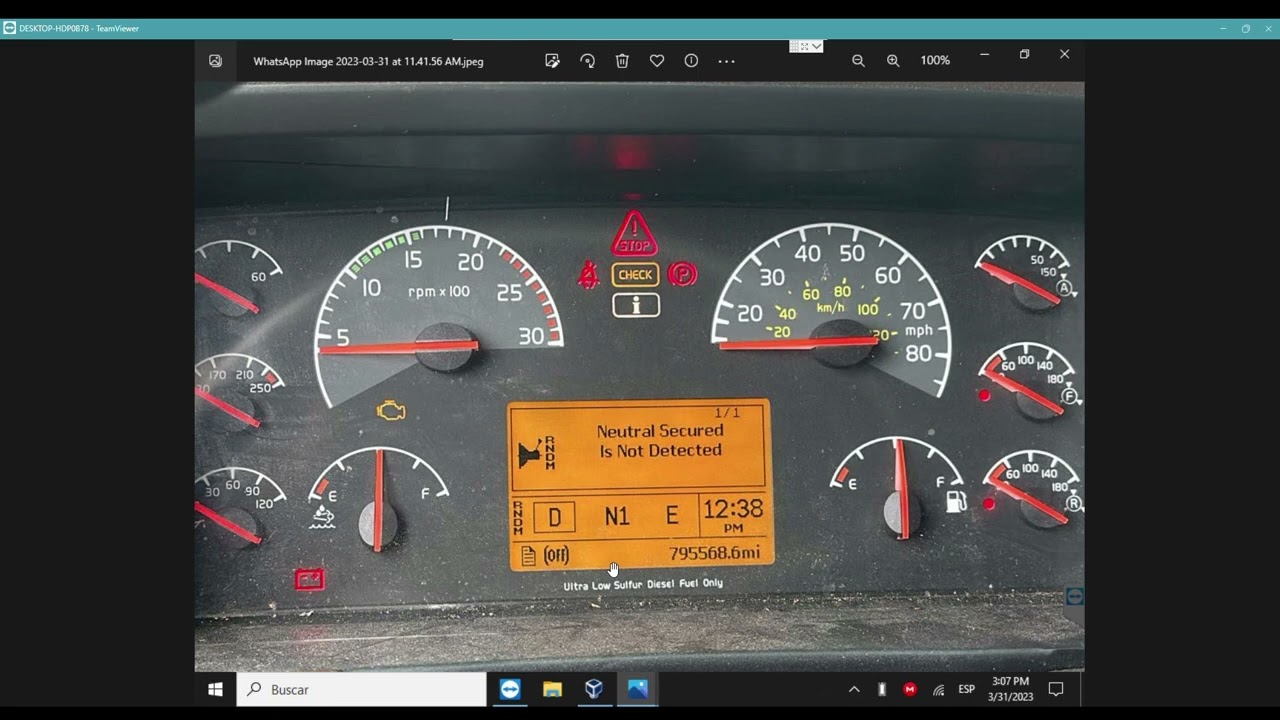
Task: Open the clock showing 3:07 PM
Action: 1010,689
